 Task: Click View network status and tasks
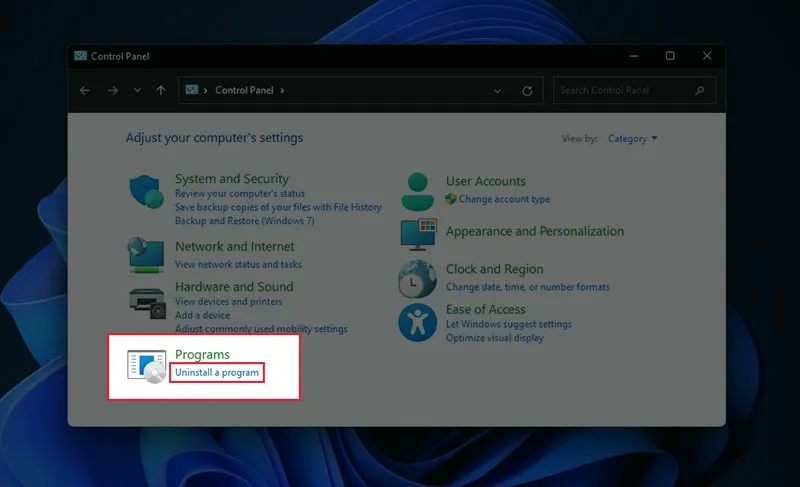pos(238,265)
